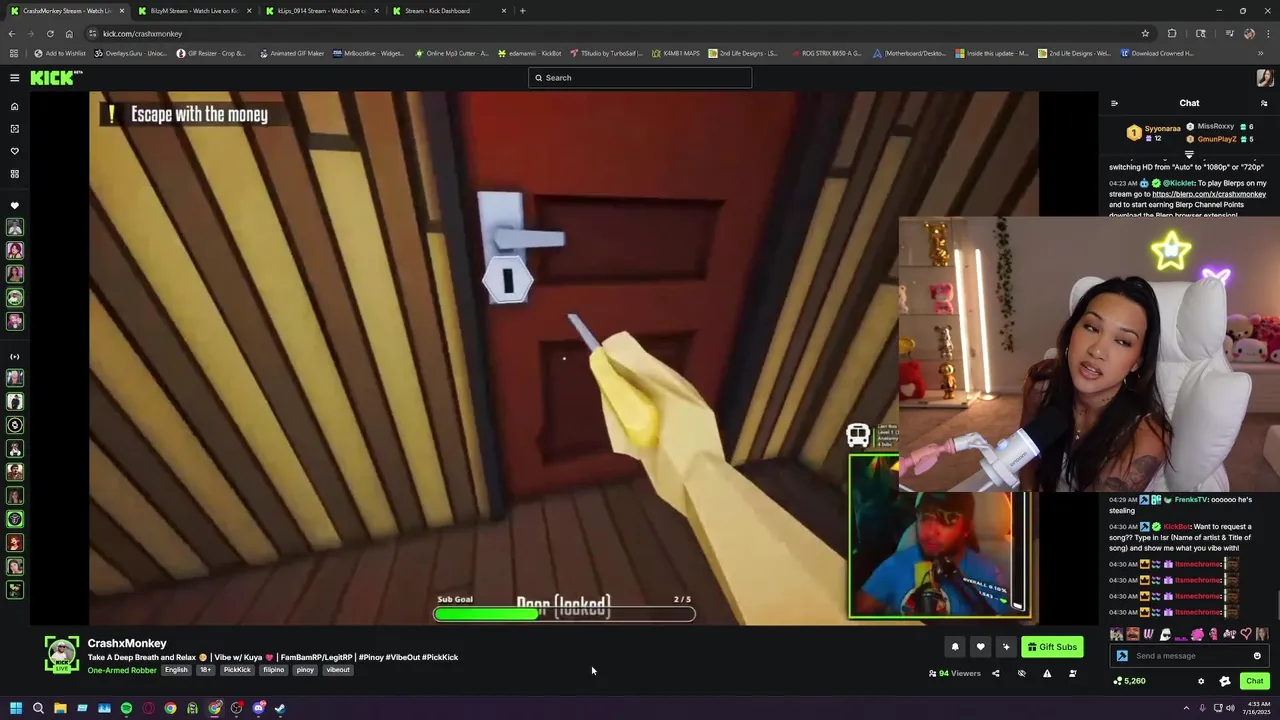The image size is (1280, 720).
Task: Follow the channel with the heart button
Action: pos(980,647)
